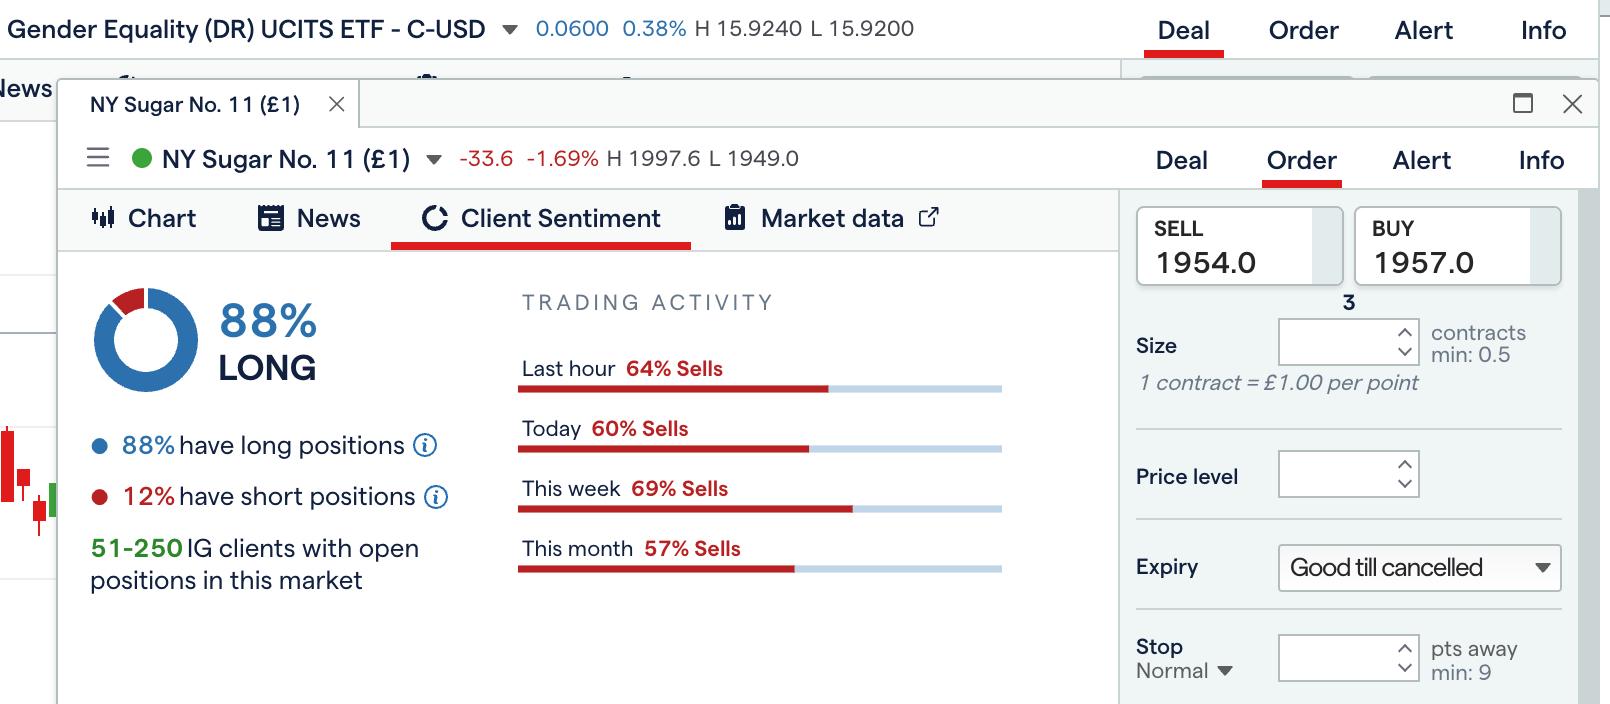
Task: Close the NY Sugar deal window
Action: [1573, 104]
